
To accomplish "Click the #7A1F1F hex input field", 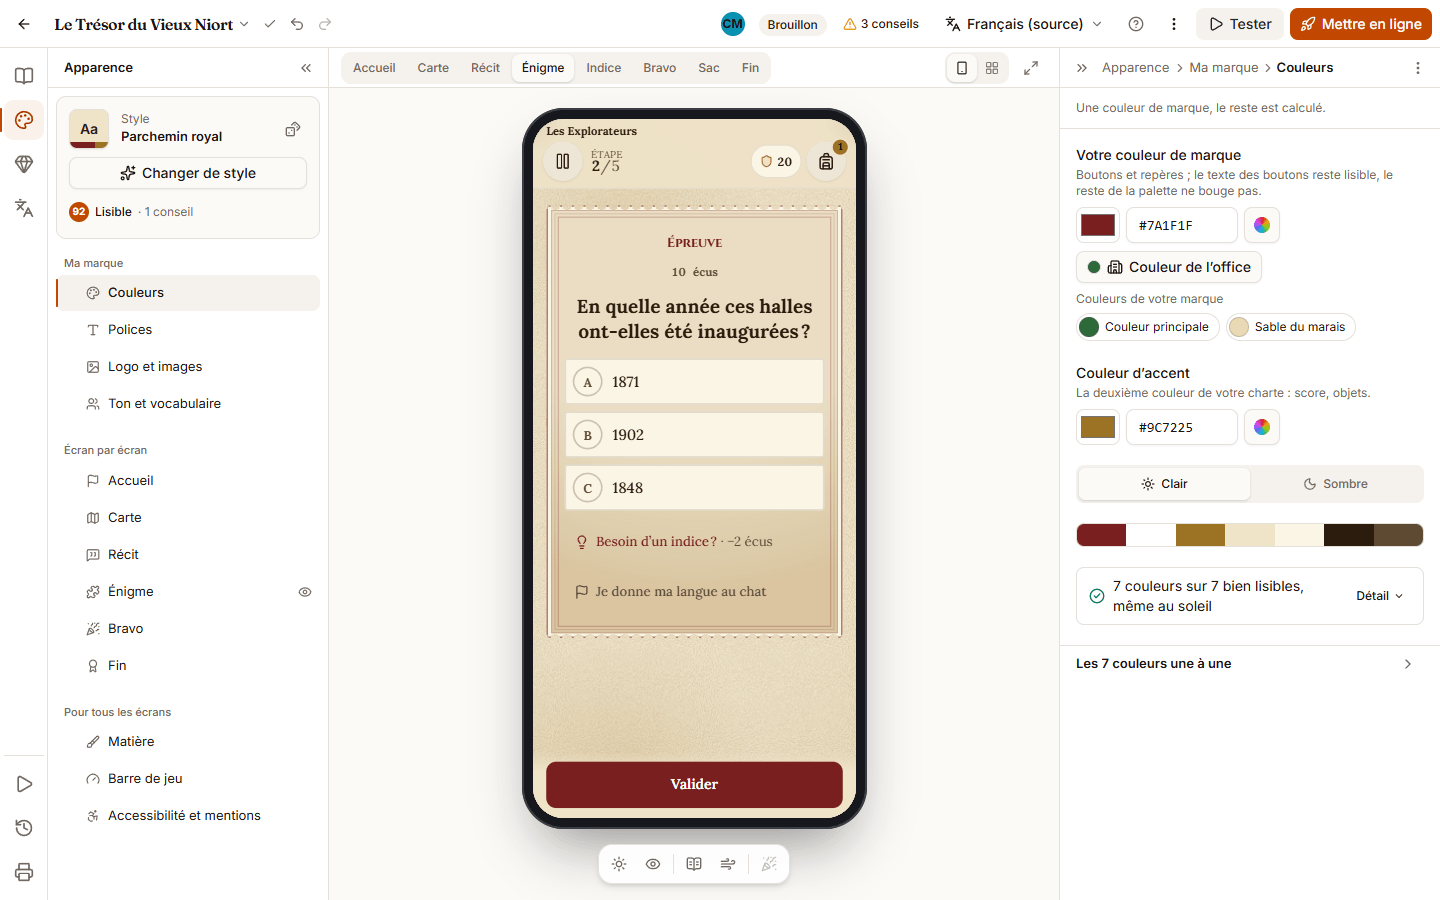I will pyautogui.click(x=1182, y=225).
